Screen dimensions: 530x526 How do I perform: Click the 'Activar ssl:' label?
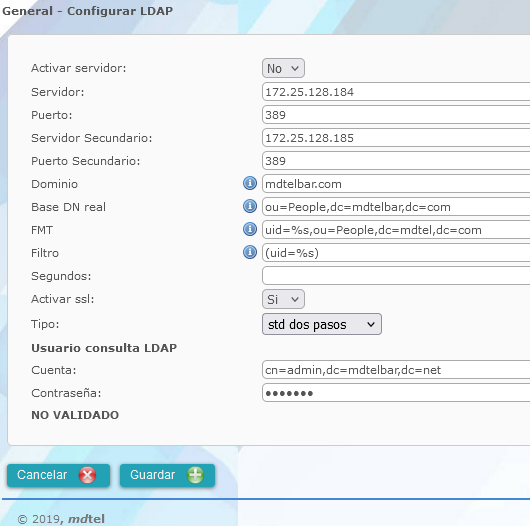(x=63, y=299)
